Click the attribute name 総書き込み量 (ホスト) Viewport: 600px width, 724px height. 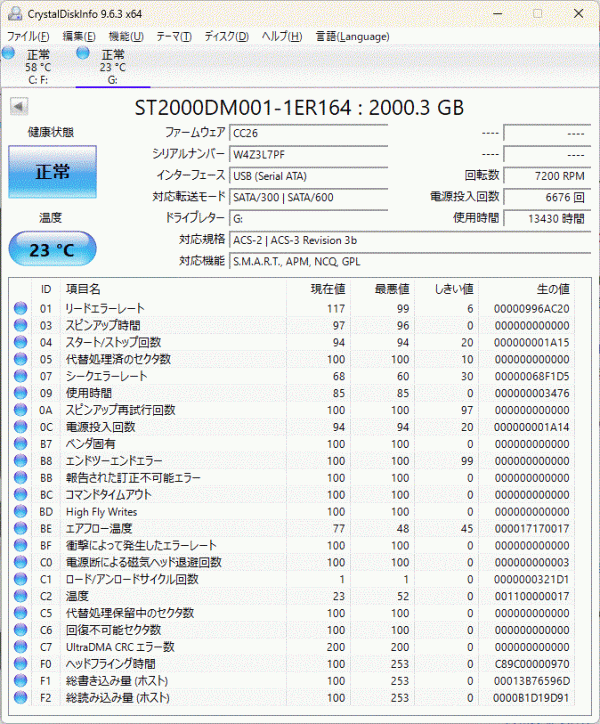pyautogui.click(x=117, y=681)
